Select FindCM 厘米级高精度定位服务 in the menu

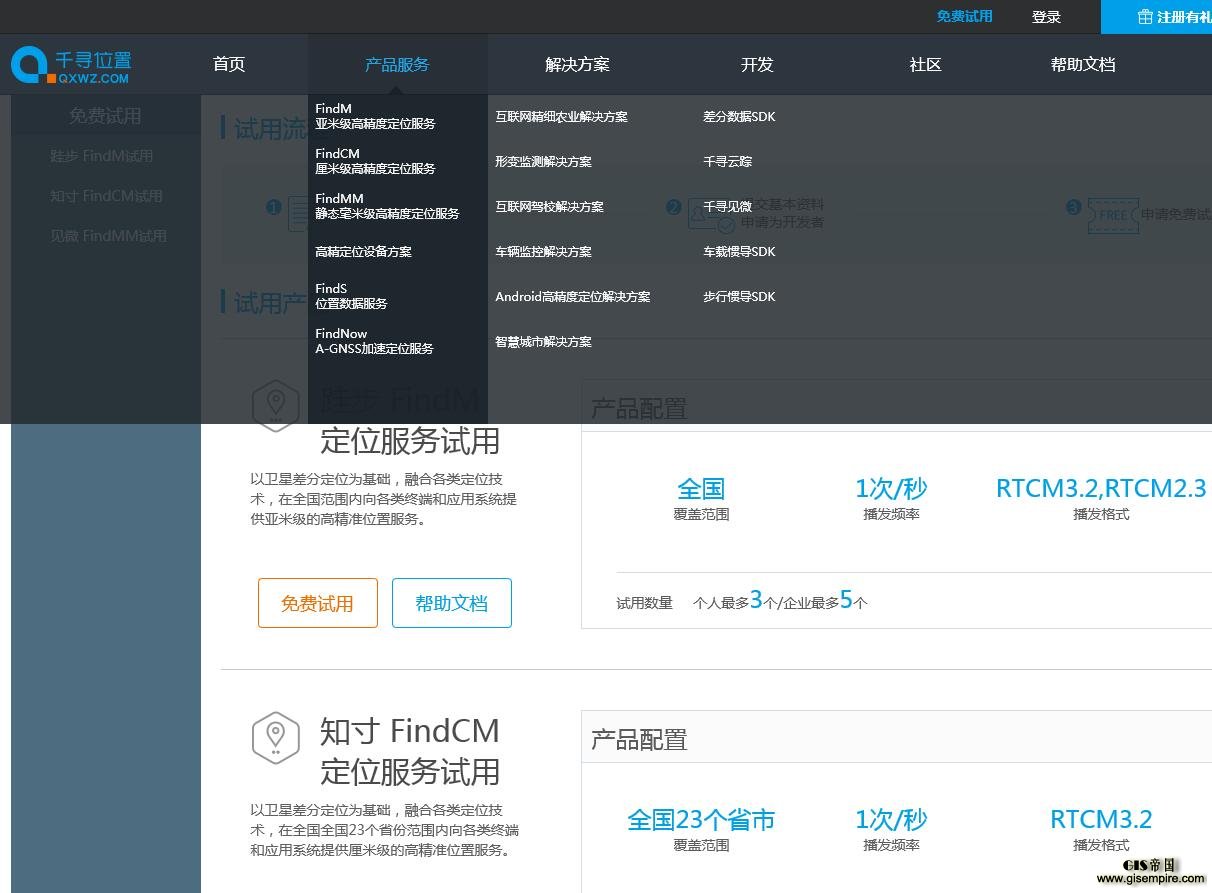point(375,161)
